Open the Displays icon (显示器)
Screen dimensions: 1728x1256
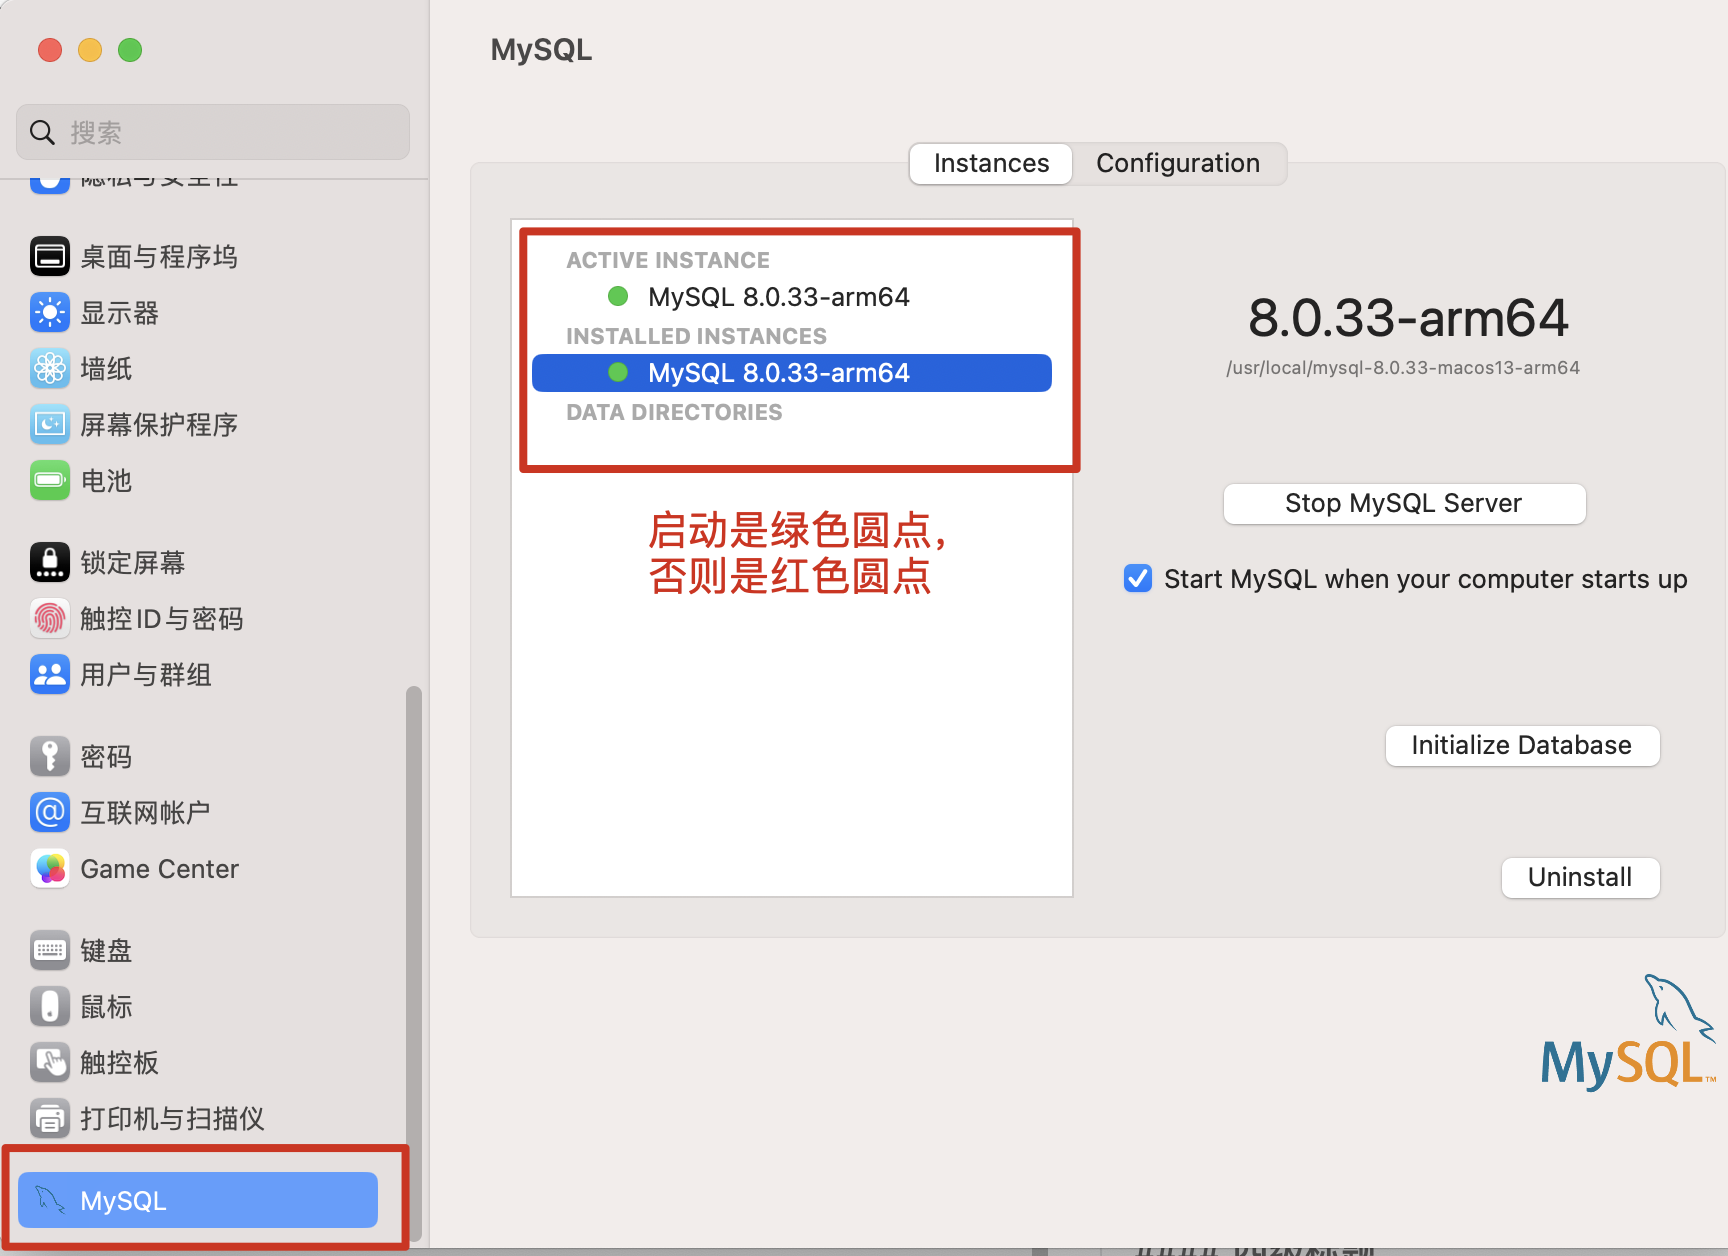pos(50,313)
